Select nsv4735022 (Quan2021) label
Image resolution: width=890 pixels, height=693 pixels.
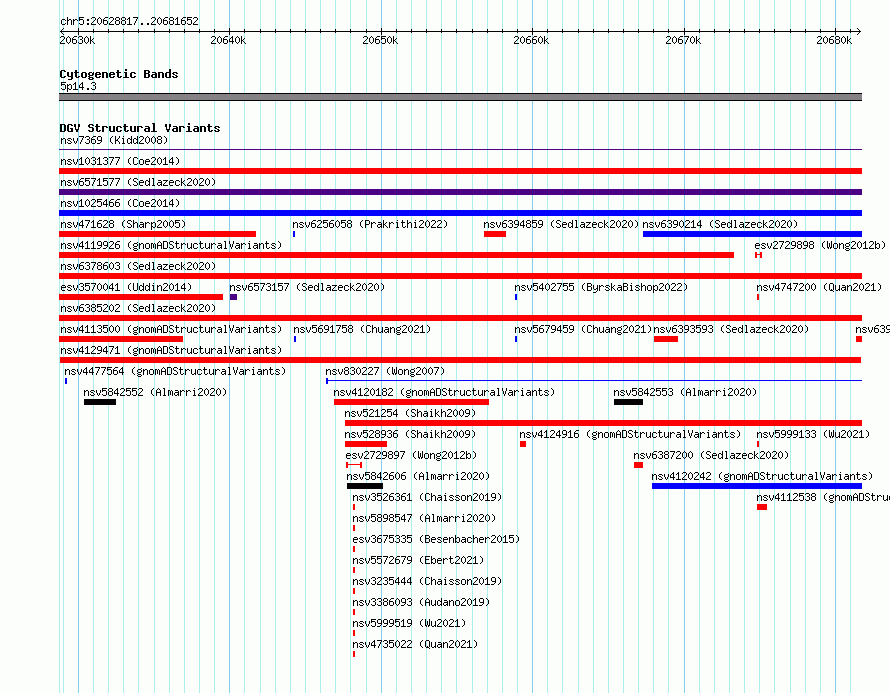(415, 644)
